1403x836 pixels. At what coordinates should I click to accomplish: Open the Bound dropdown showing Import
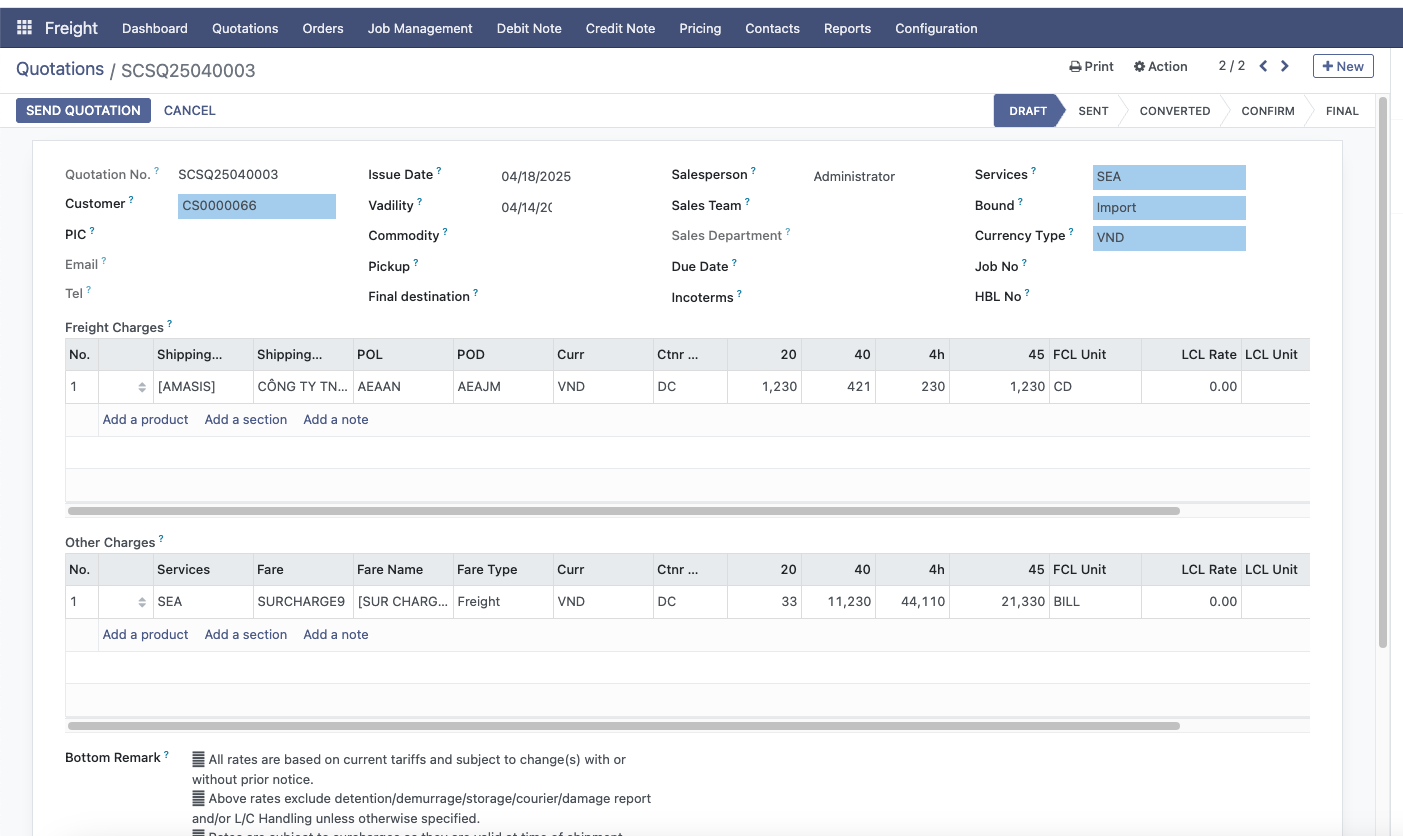coord(1168,208)
